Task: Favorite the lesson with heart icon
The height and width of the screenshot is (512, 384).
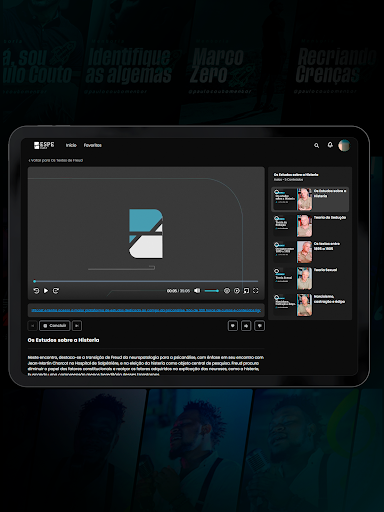Action: click(233, 326)
